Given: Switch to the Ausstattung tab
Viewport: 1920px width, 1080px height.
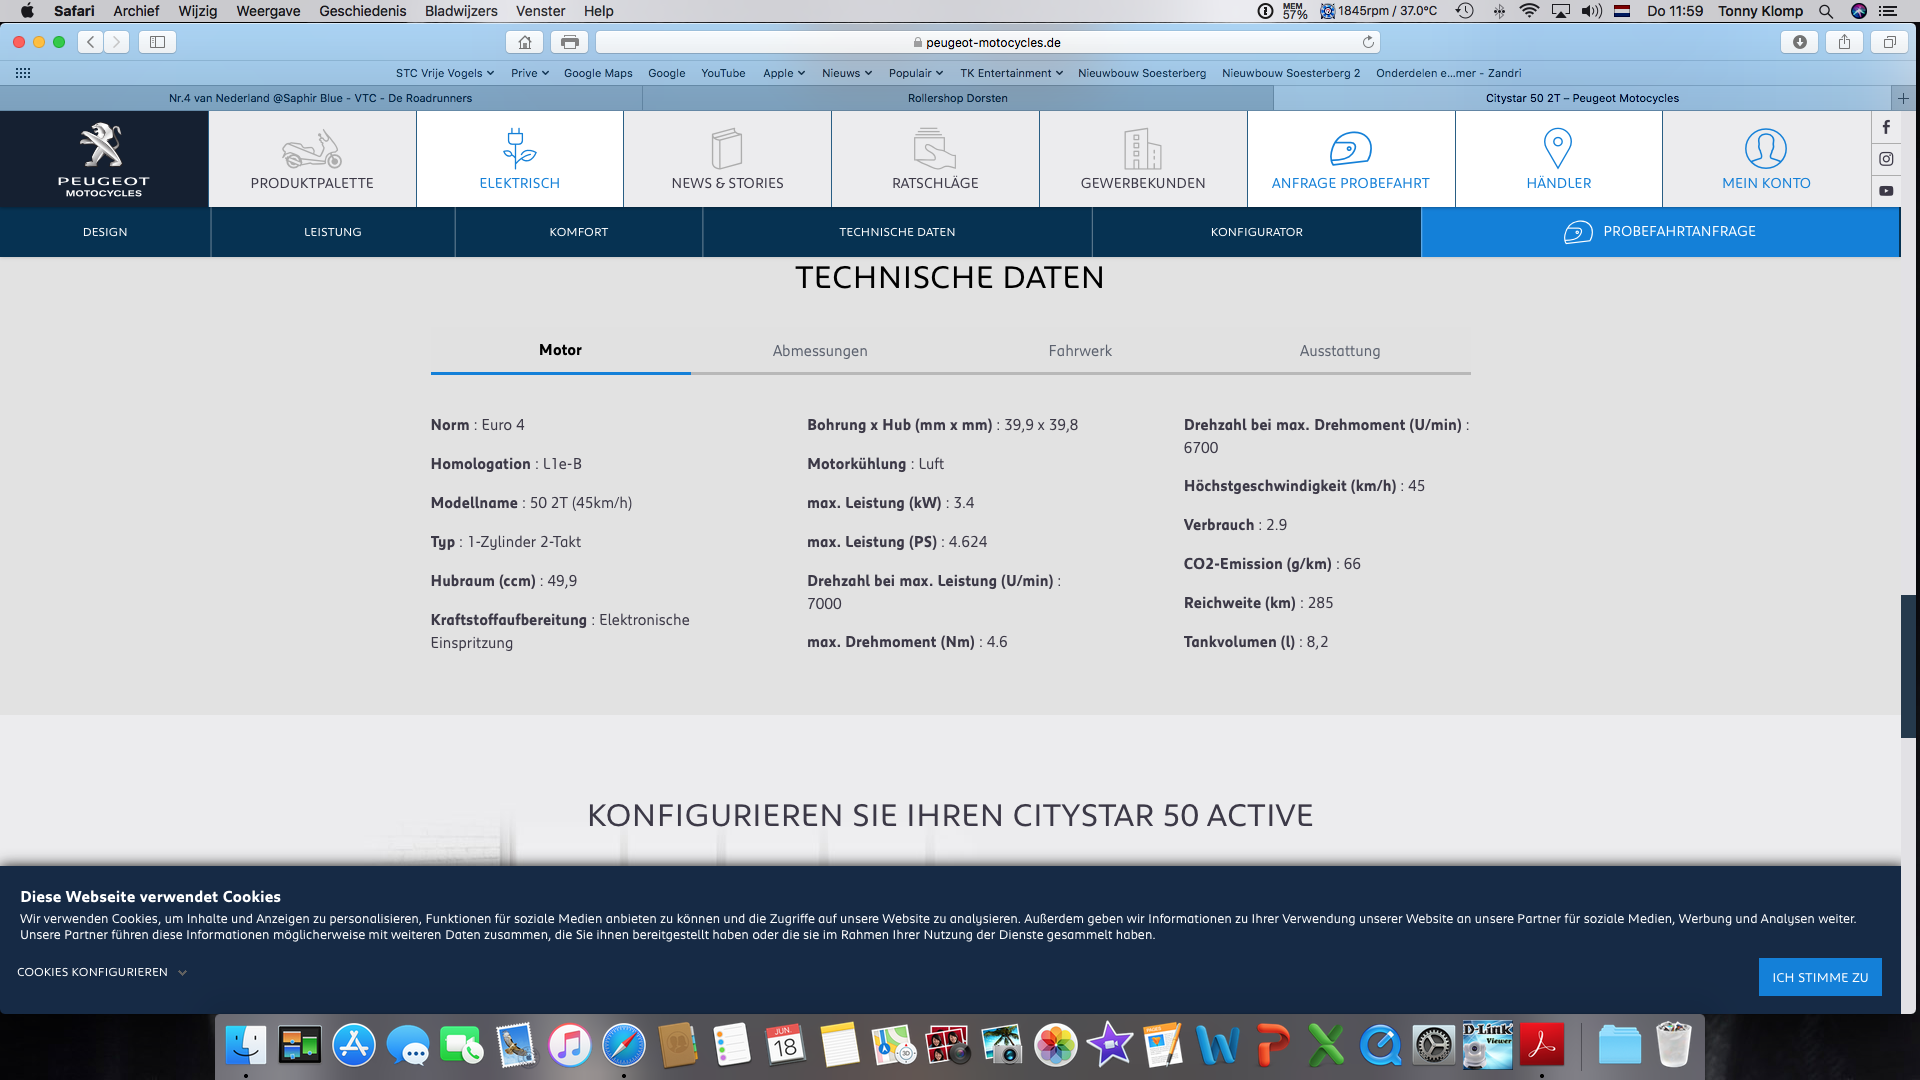Looking at the screenshot, I should [1340, 351].
